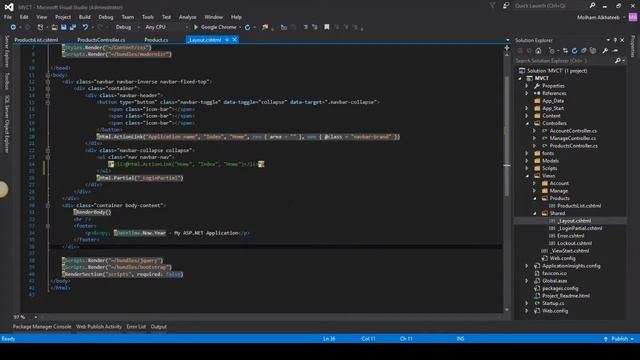Click the Save icon in toolbar
The image size is (640, 360).
tap(64, 27)
